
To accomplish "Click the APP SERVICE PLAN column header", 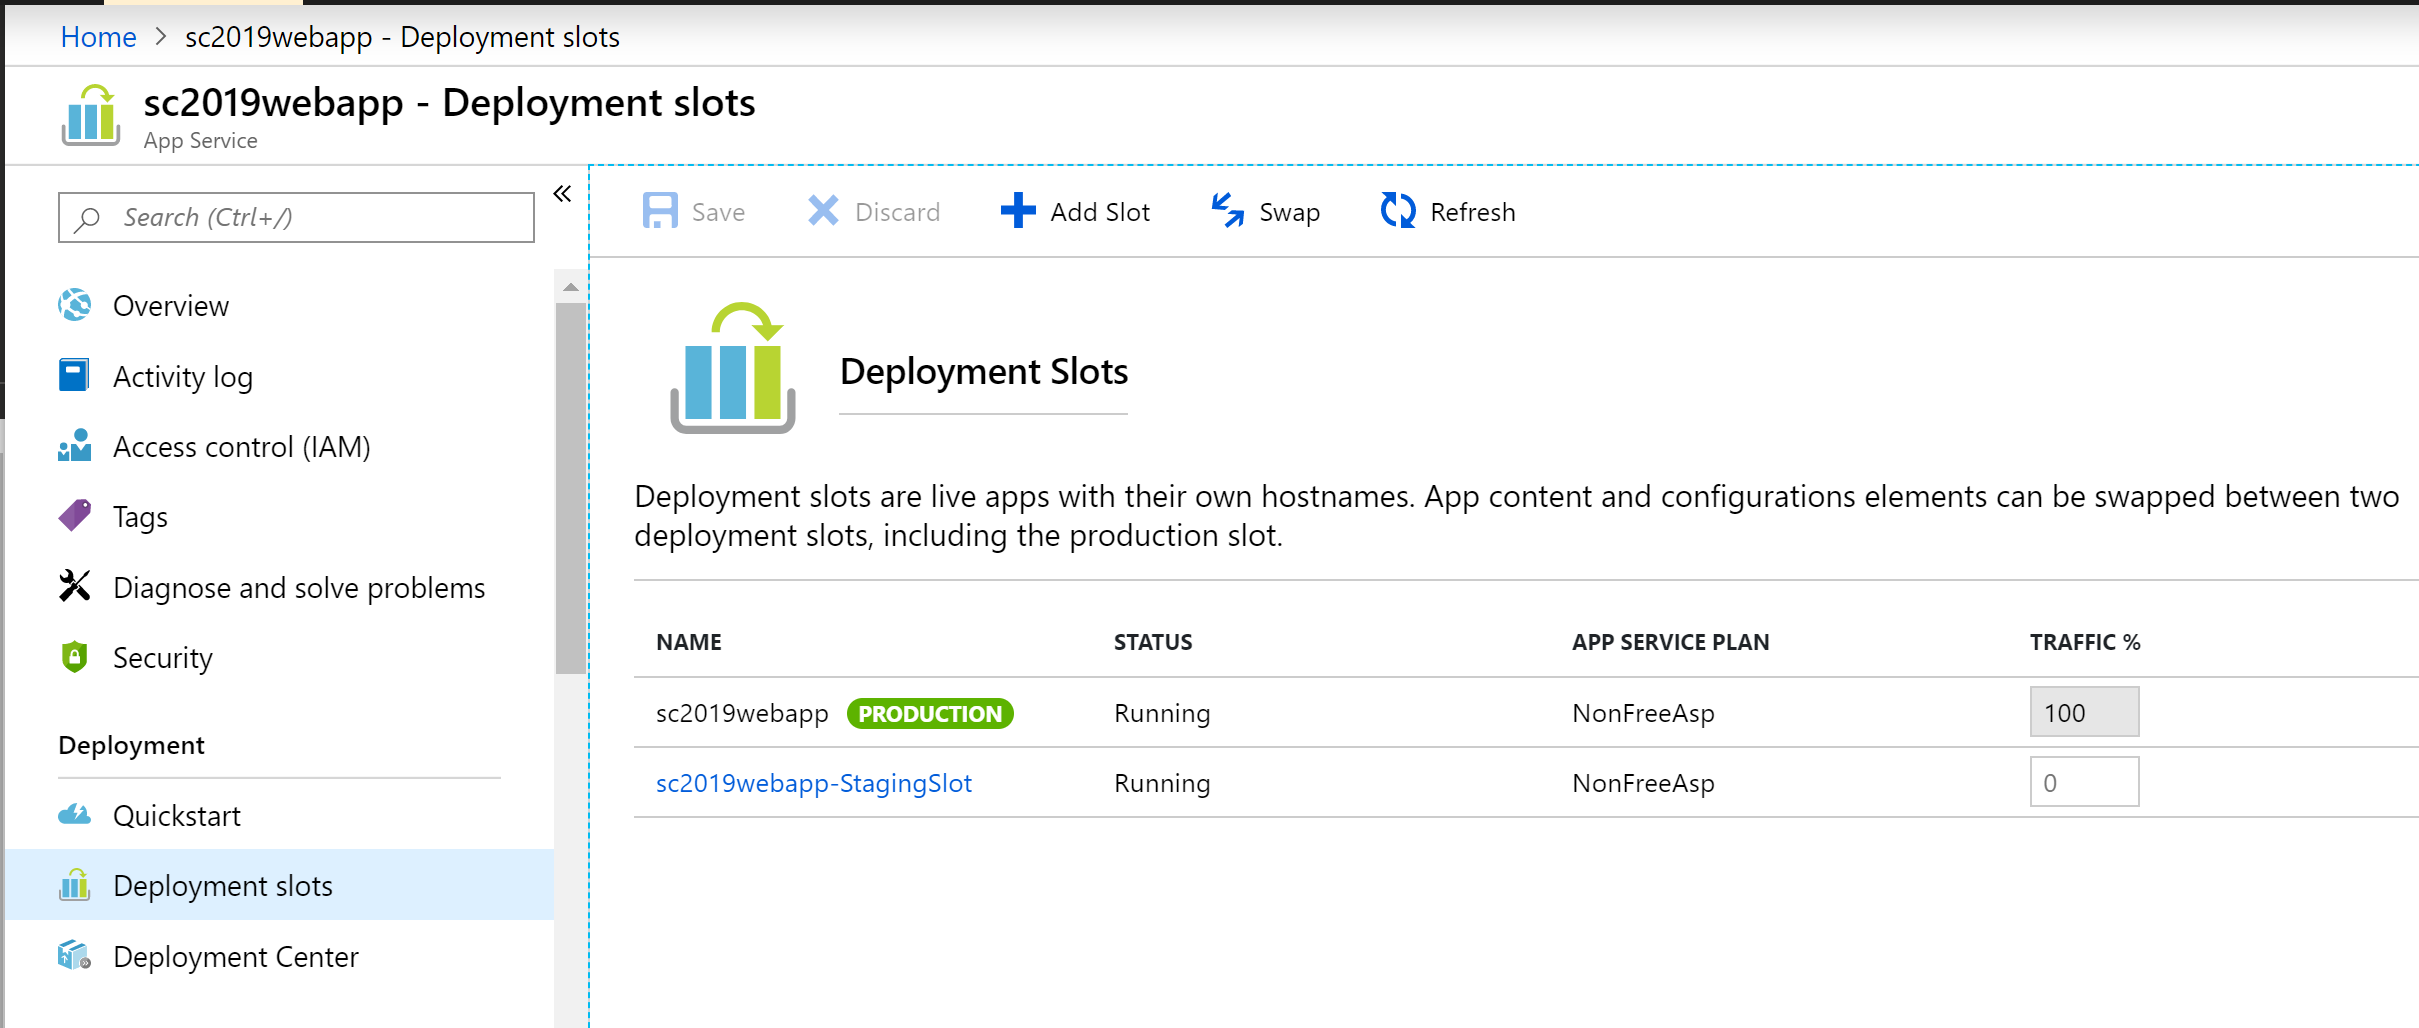I will 1671,642.
